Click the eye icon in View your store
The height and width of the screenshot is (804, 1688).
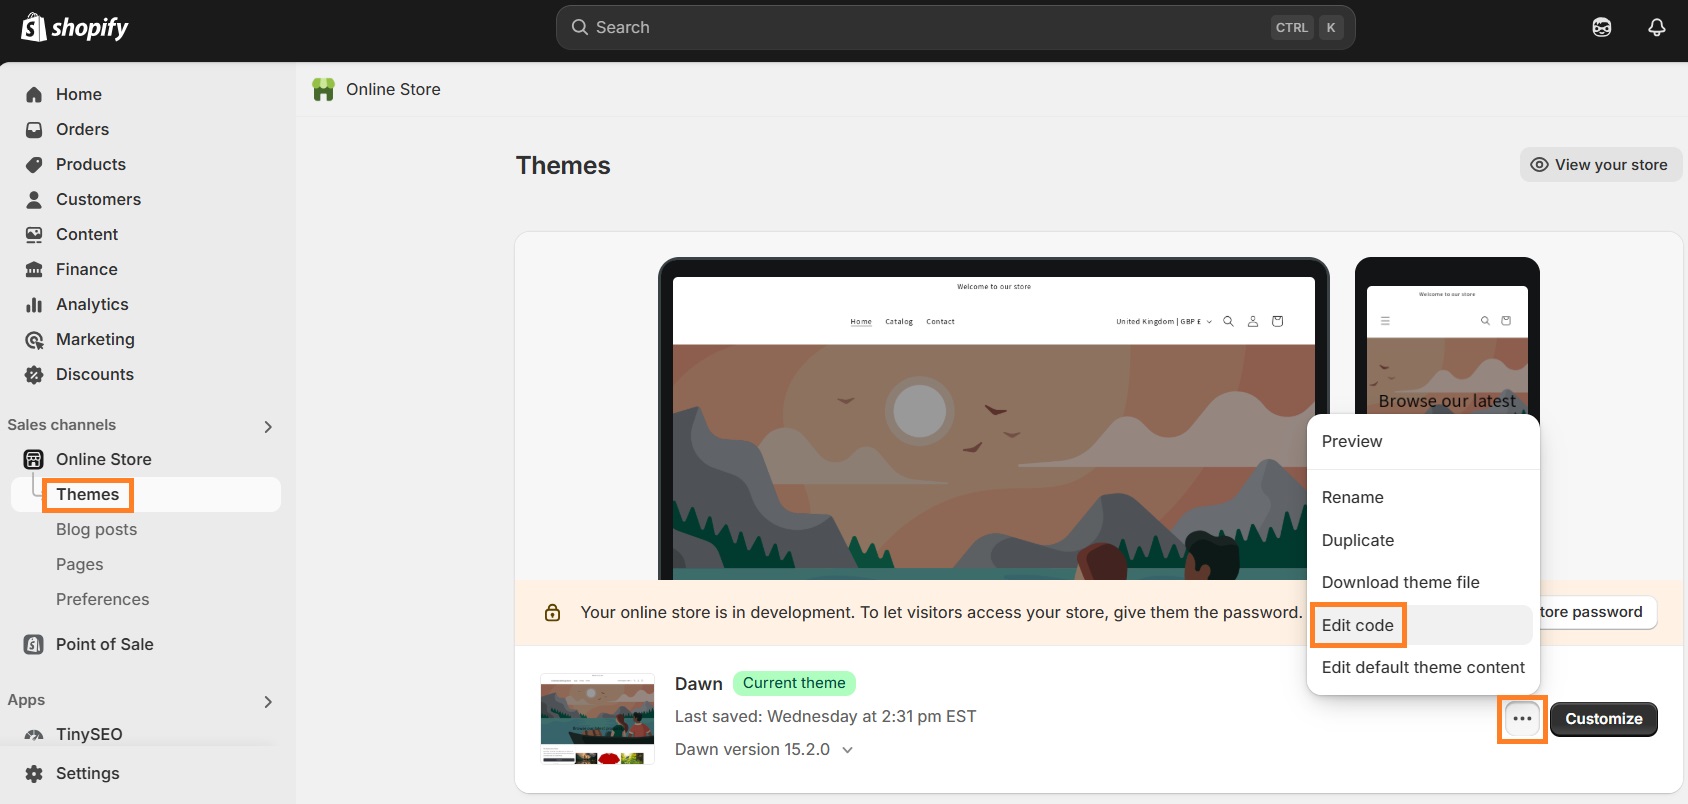coord(1539,164)
